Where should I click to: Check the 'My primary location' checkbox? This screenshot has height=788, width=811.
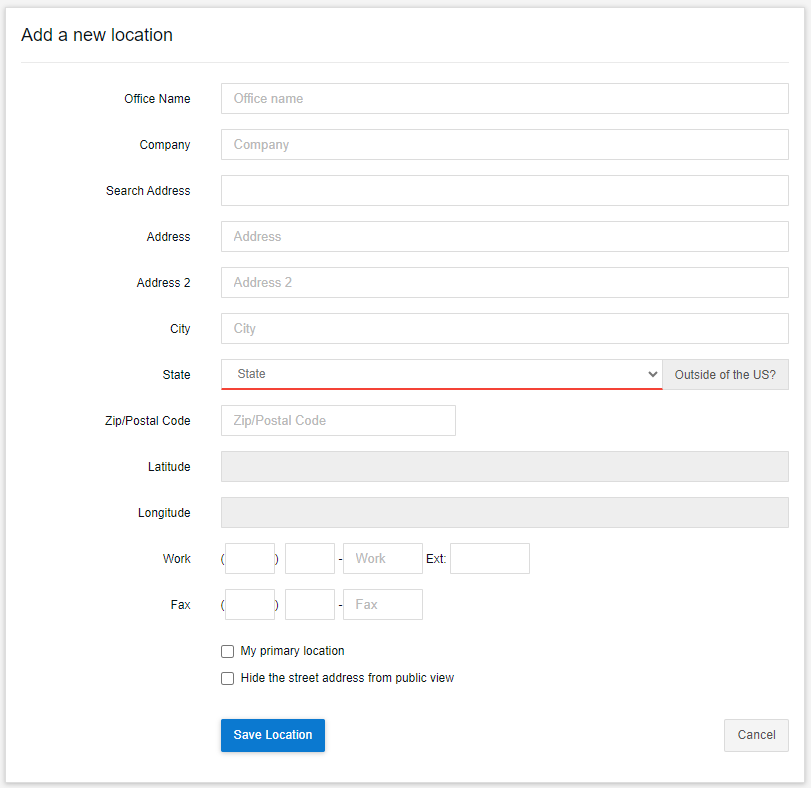pos(228,651)
